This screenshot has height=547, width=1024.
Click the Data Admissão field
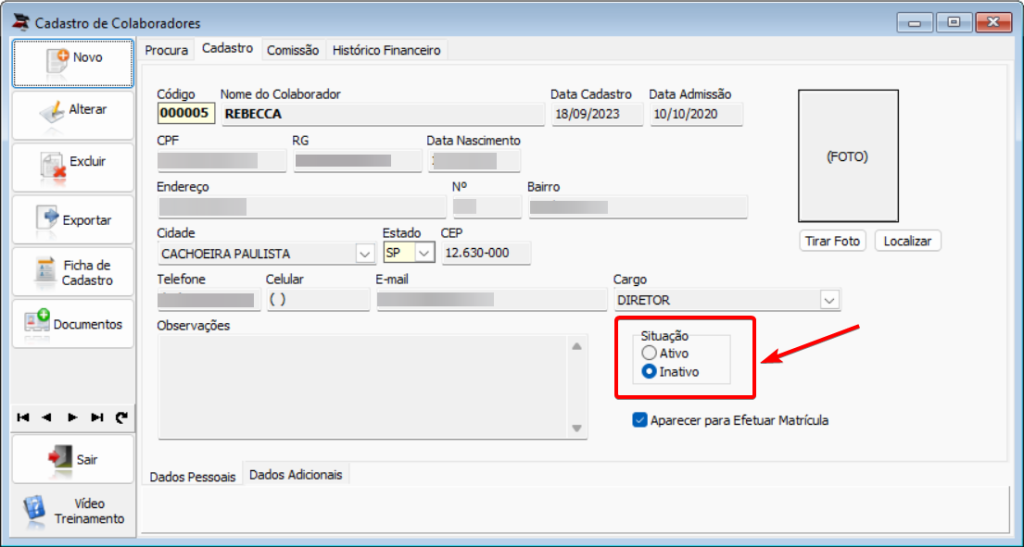[696, 114]
